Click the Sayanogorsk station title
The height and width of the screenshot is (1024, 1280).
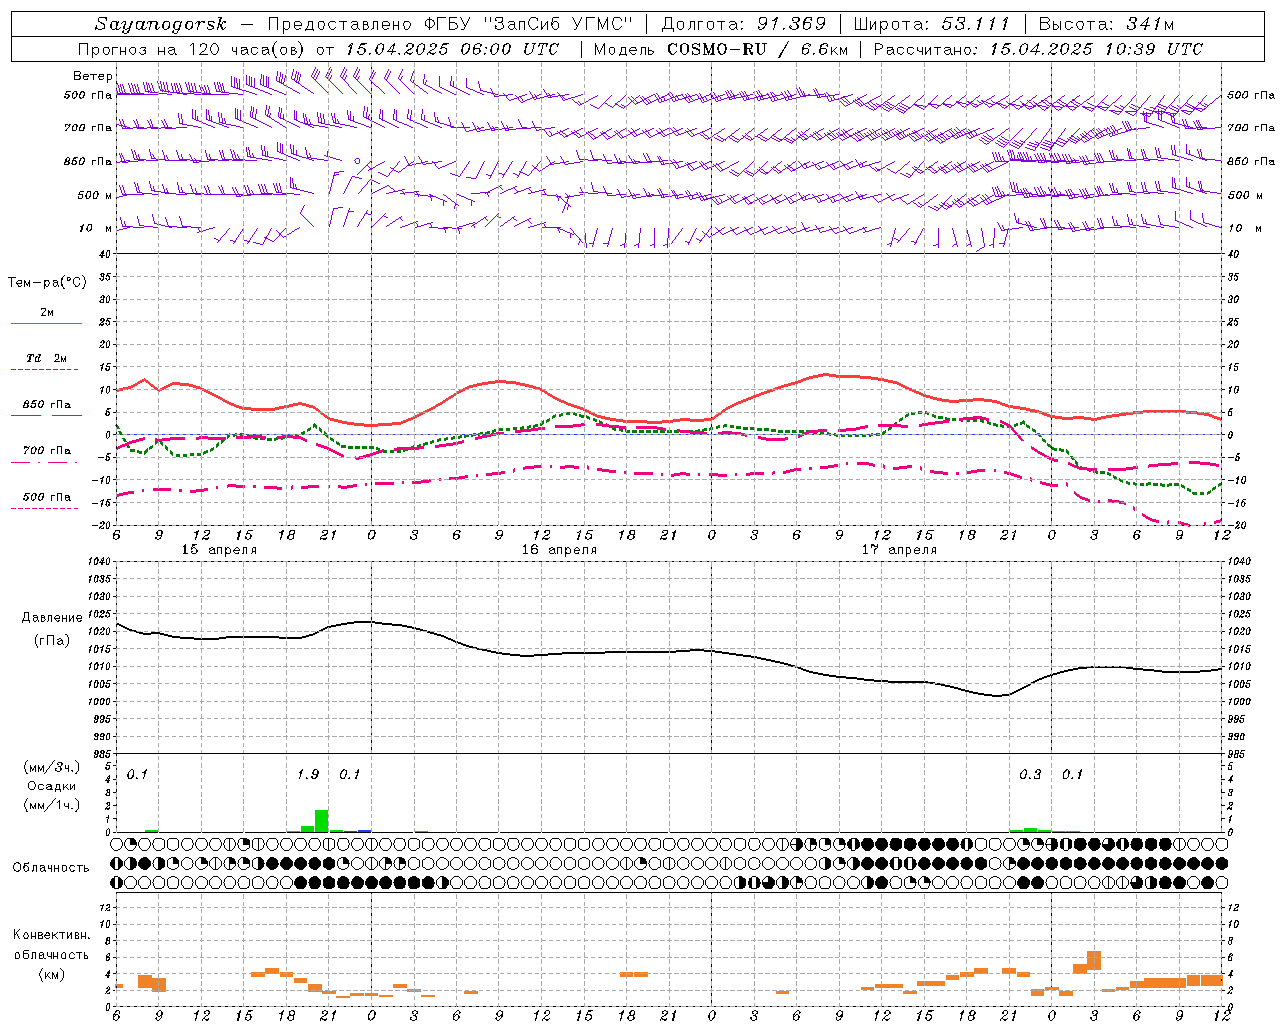tap(161, 24)
